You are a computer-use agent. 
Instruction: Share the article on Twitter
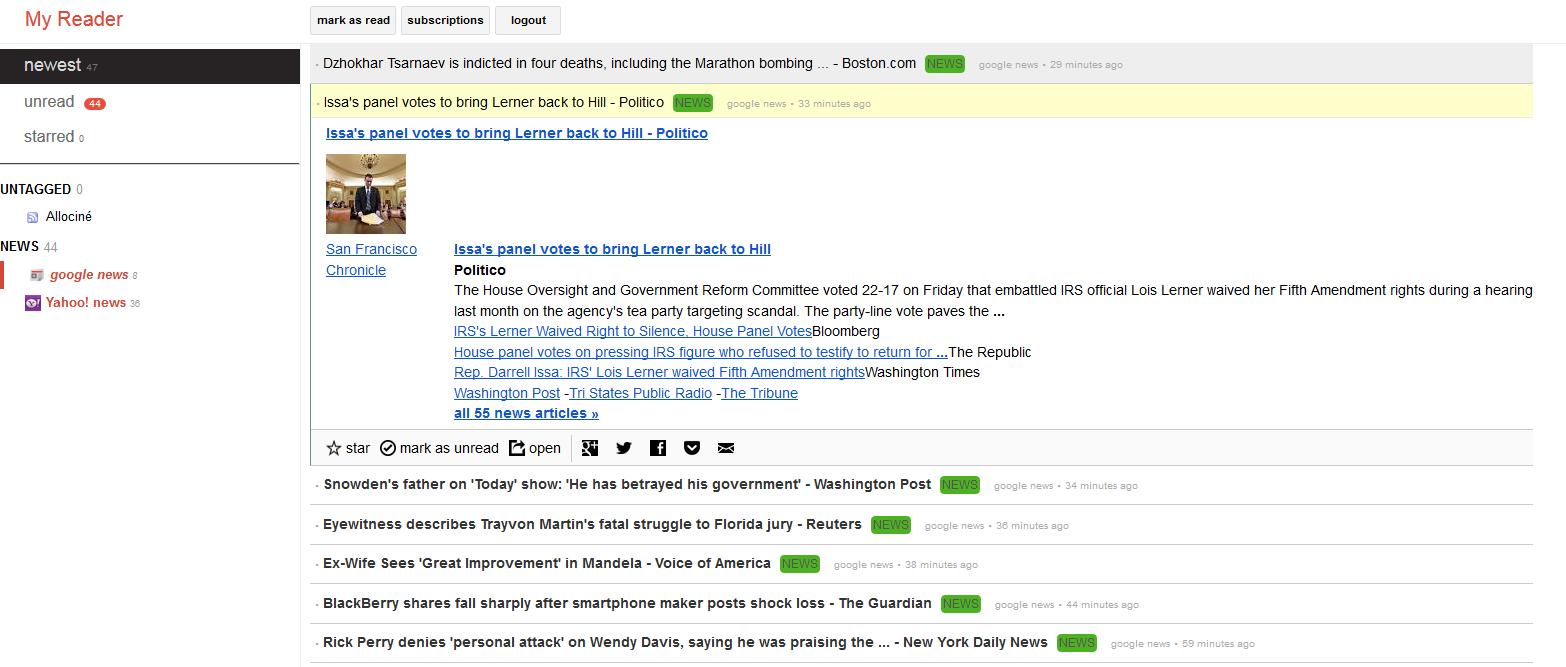click(x=624, y=448)
